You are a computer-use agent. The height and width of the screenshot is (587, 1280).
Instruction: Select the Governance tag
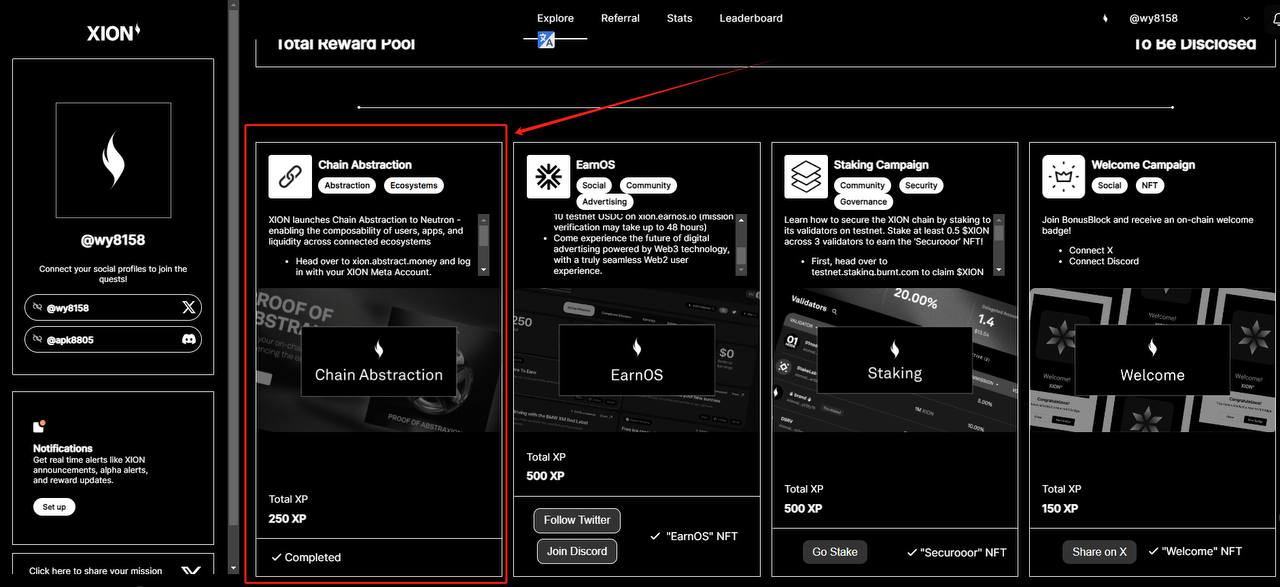(863, 202)
